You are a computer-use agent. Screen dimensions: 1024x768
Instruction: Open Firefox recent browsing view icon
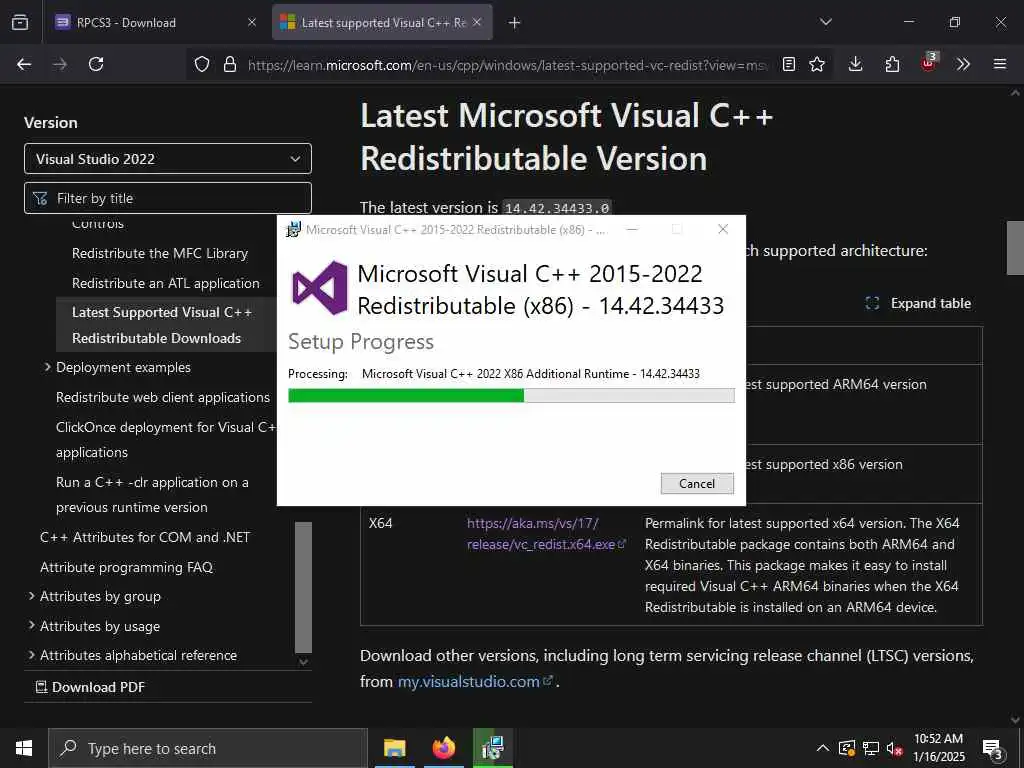20,23
